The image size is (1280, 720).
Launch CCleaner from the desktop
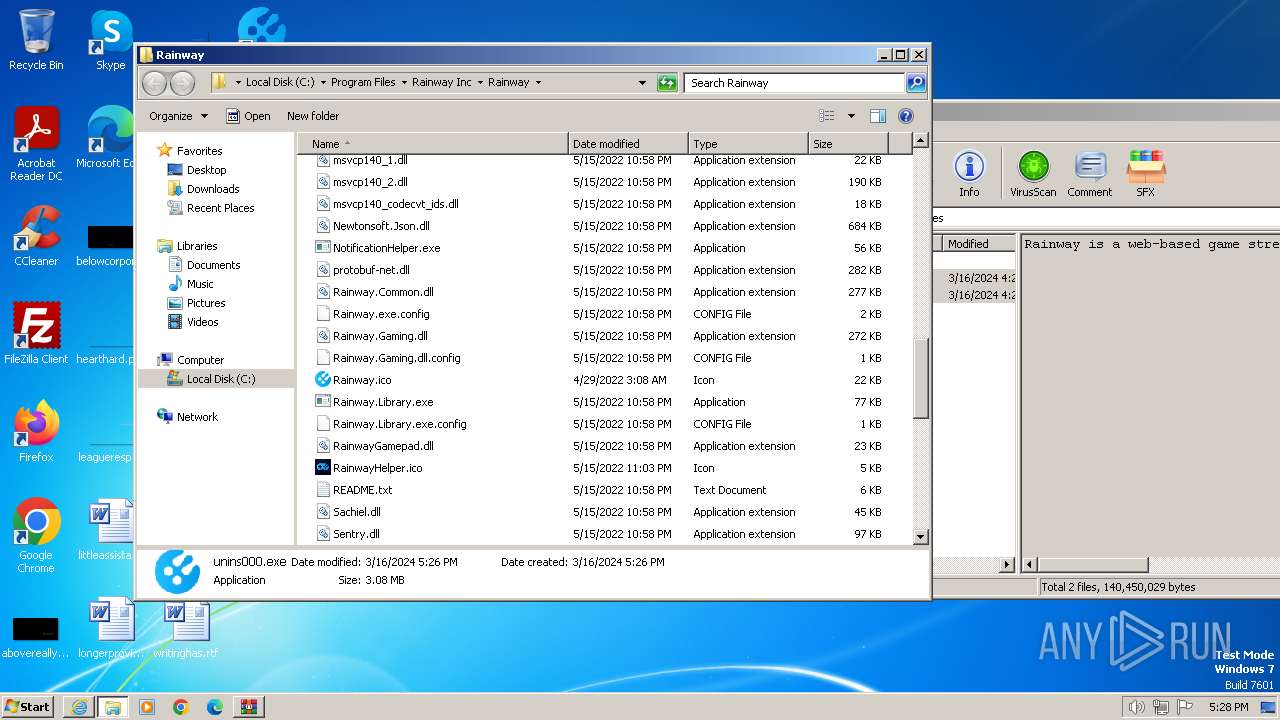point(36,236)
